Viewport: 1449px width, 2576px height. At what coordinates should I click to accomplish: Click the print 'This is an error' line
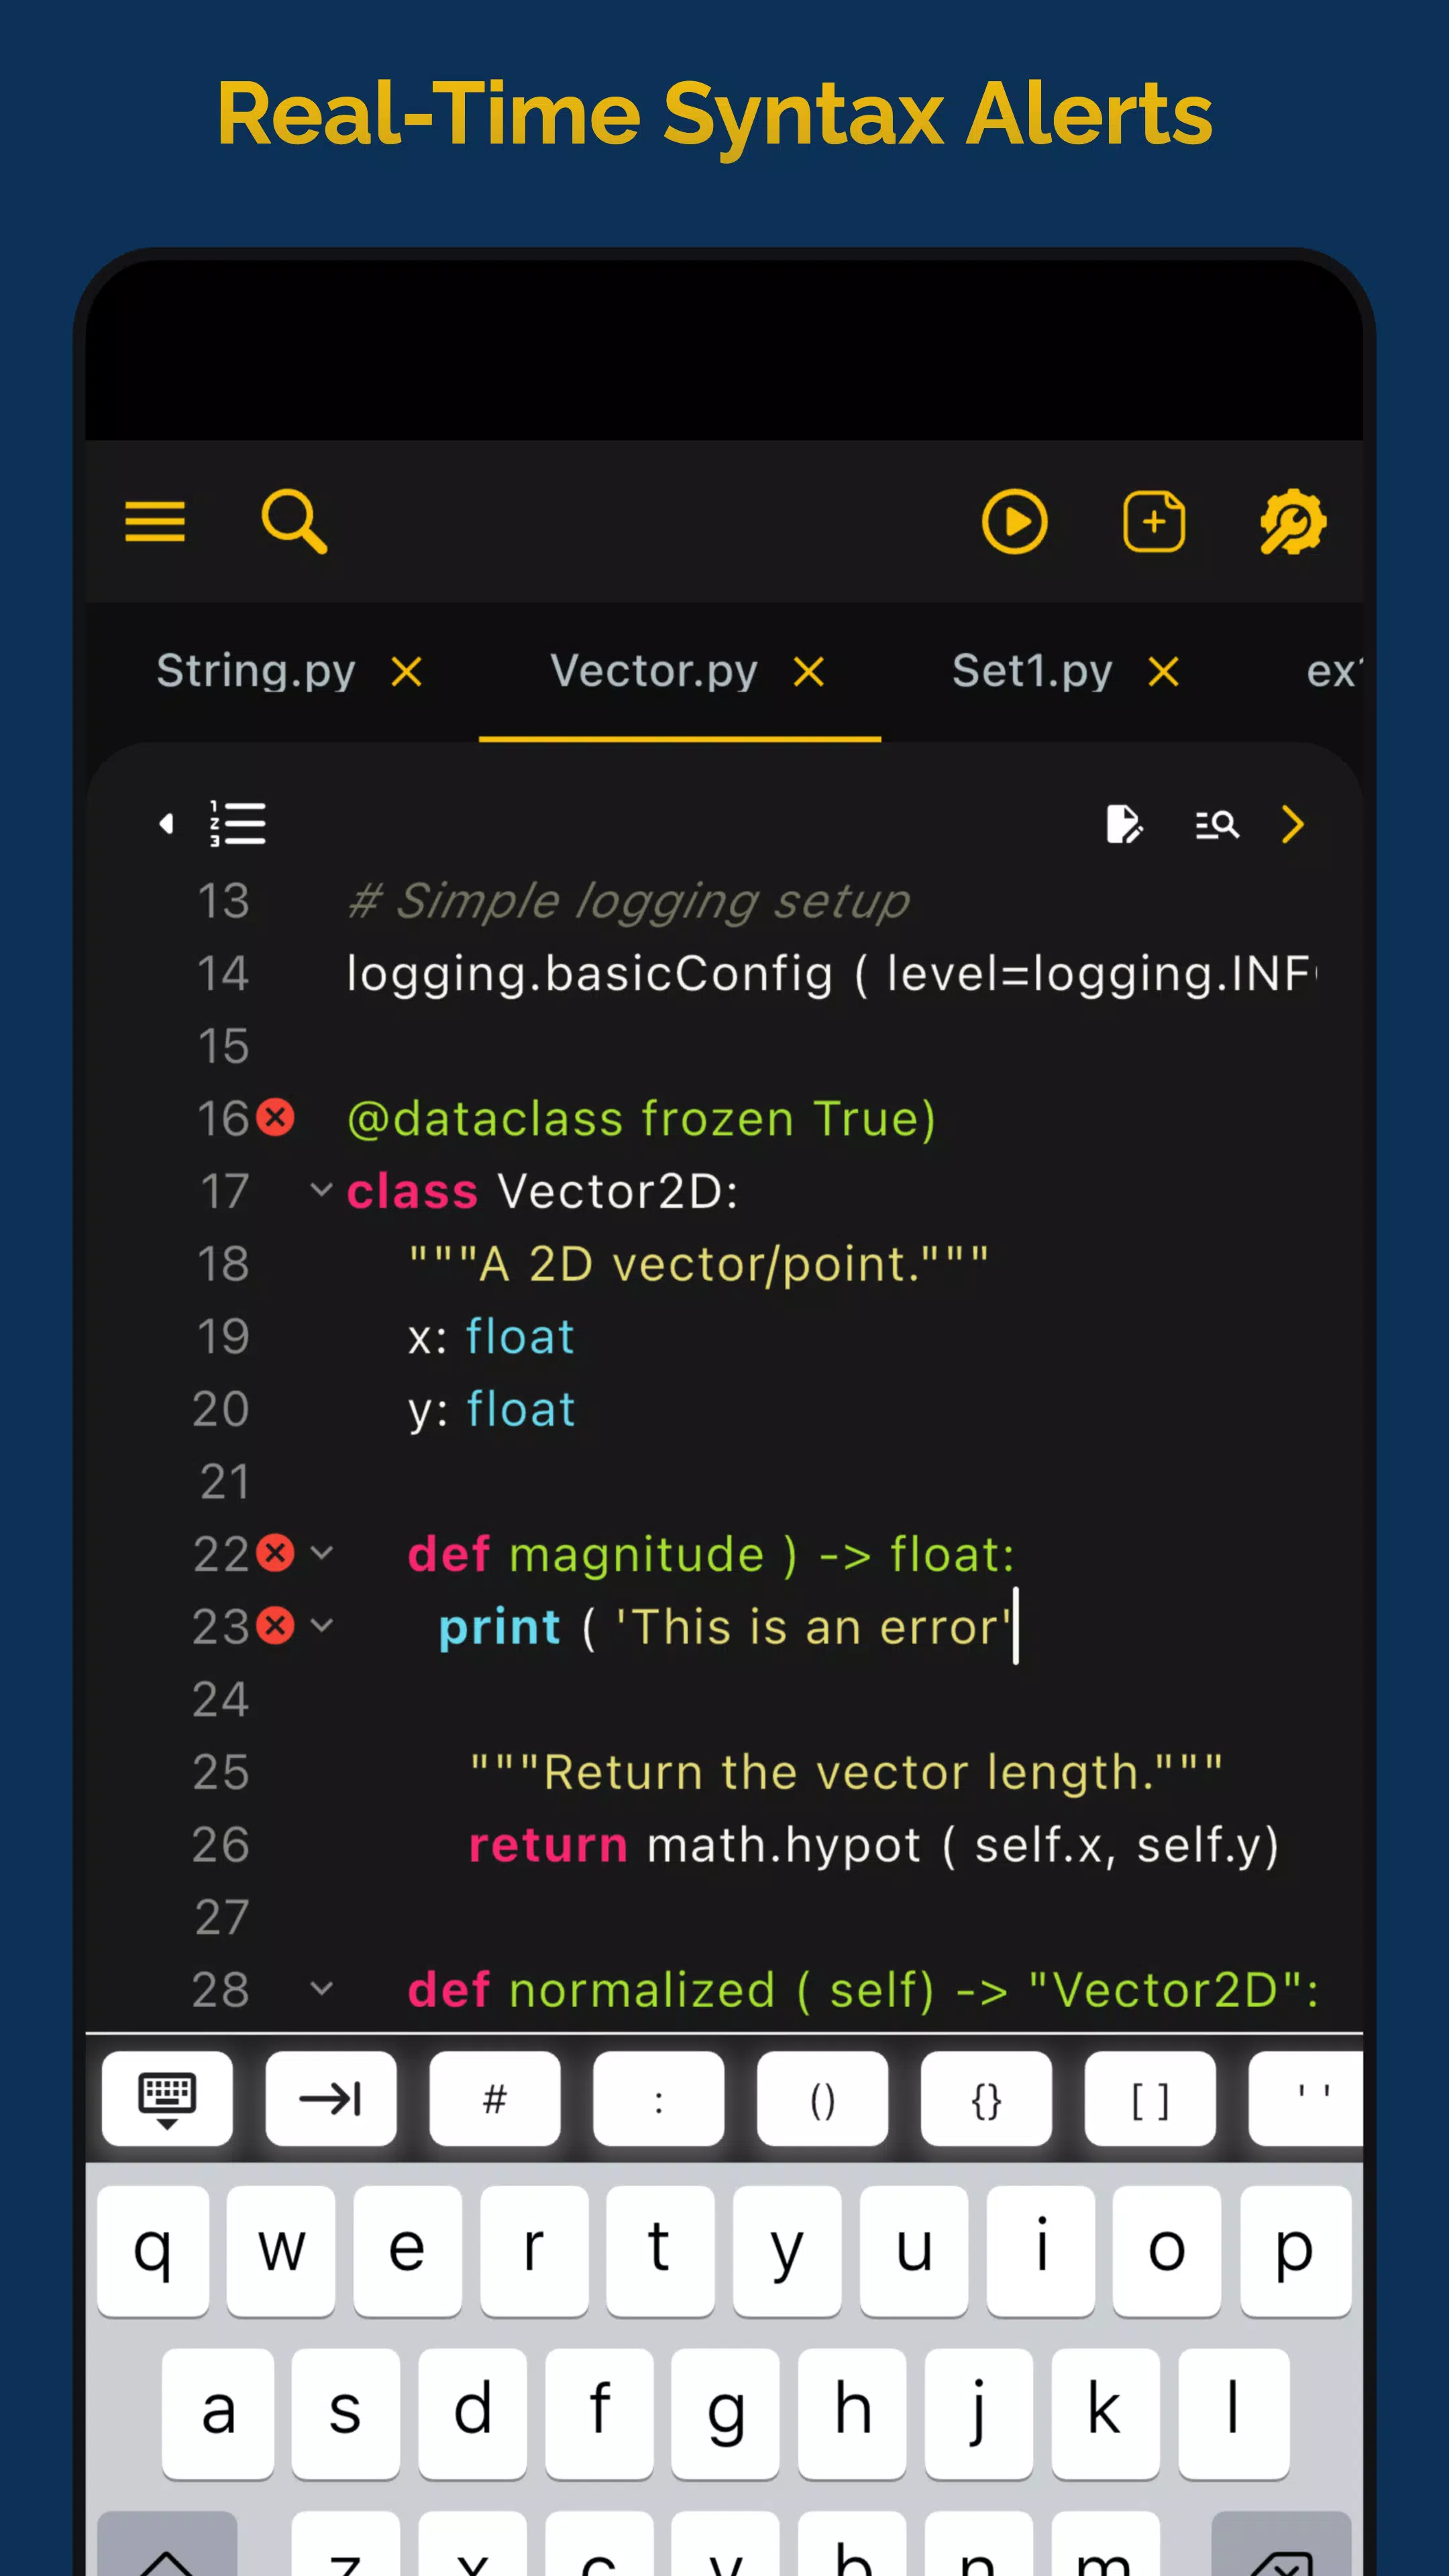725,1627
